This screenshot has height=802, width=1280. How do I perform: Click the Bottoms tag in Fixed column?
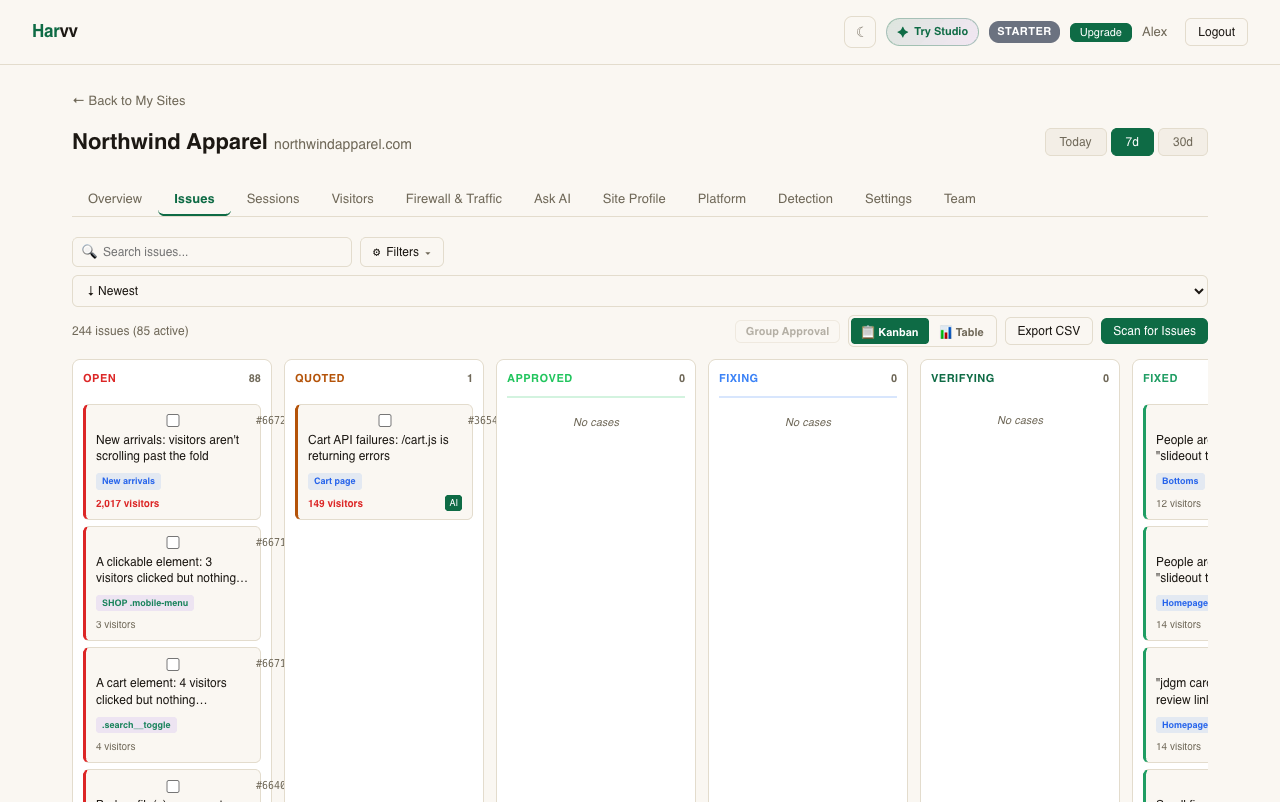point(1180,481)
